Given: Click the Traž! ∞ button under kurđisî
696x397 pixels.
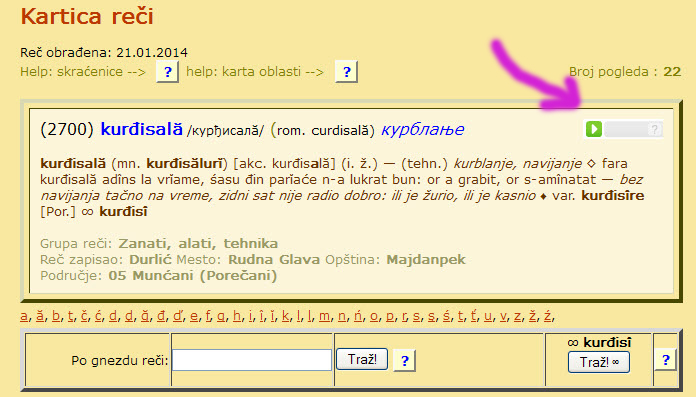Looking at the screenshot, I should 599,362.
